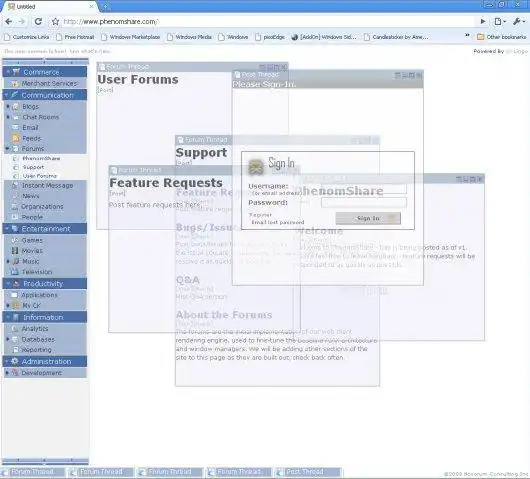Click the feather icon on Communication header
The height and width of the screenshot is (479, 530).
pos(14,95)
